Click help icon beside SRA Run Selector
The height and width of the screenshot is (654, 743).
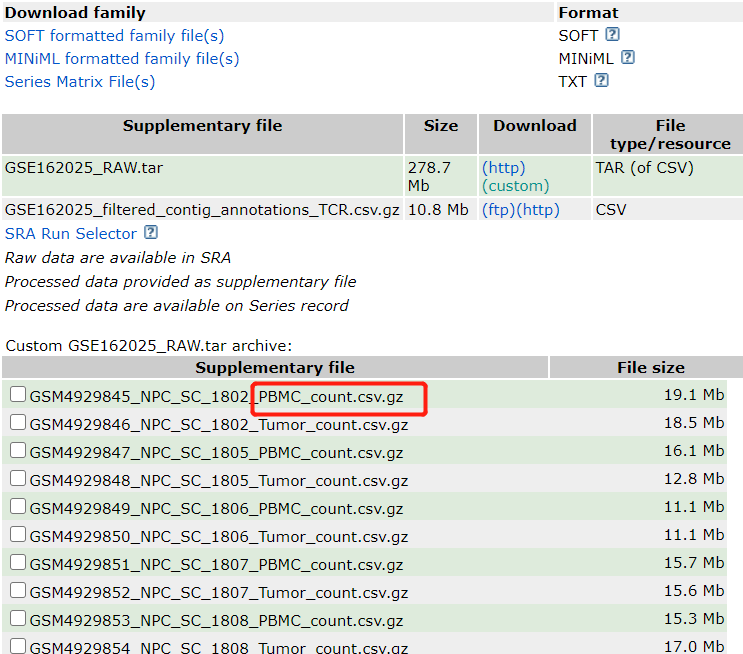tap(151, 233)
